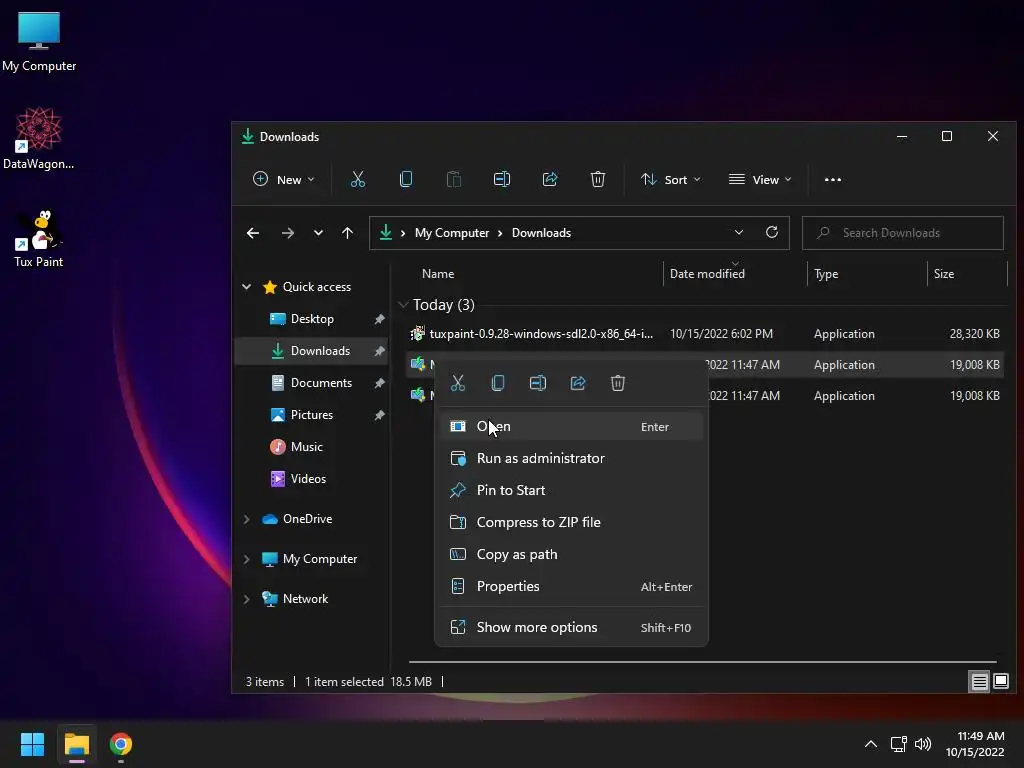Viewport: 1024px width, 768px height.
Task: Open My Computer desktop icon
Action: click(39, 42)
